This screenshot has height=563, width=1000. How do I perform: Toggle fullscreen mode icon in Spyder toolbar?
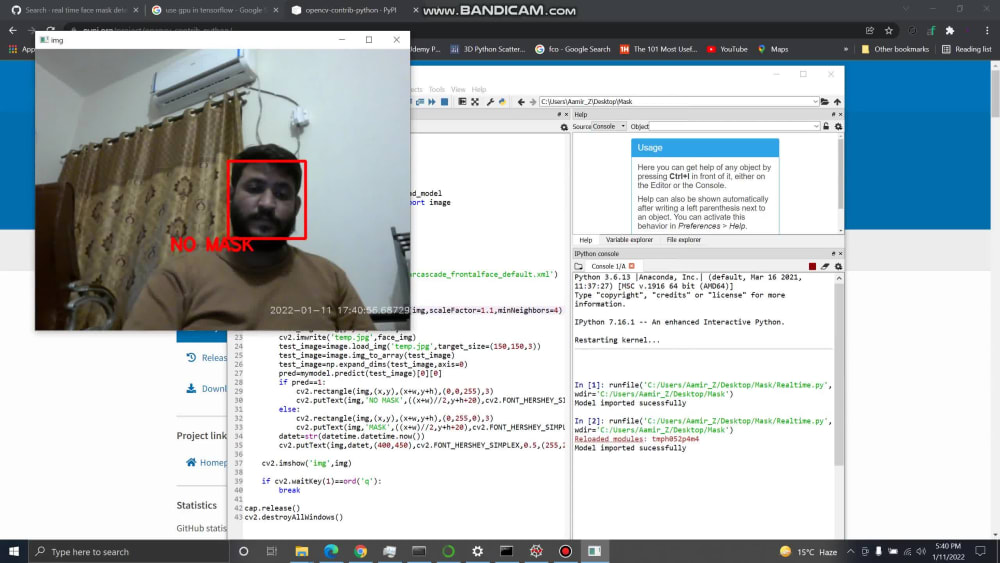(475, 101)
